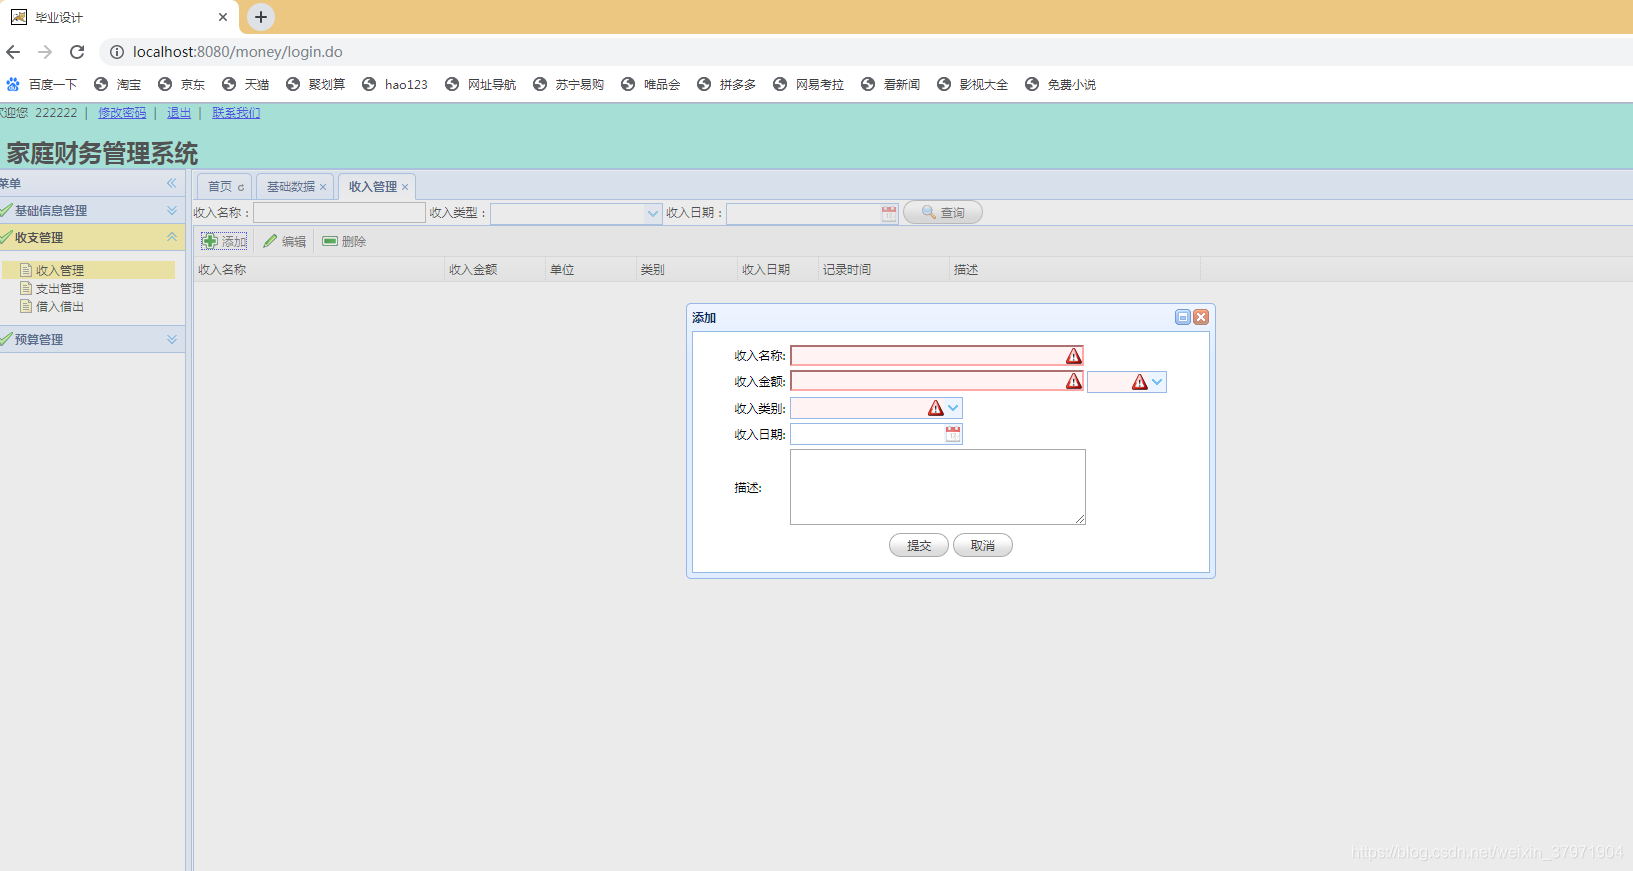Viewport: 1633px width, 871px height.
Task: Open the 收入类别 dropdown in dialog
Action: click(x=953, y=408)
